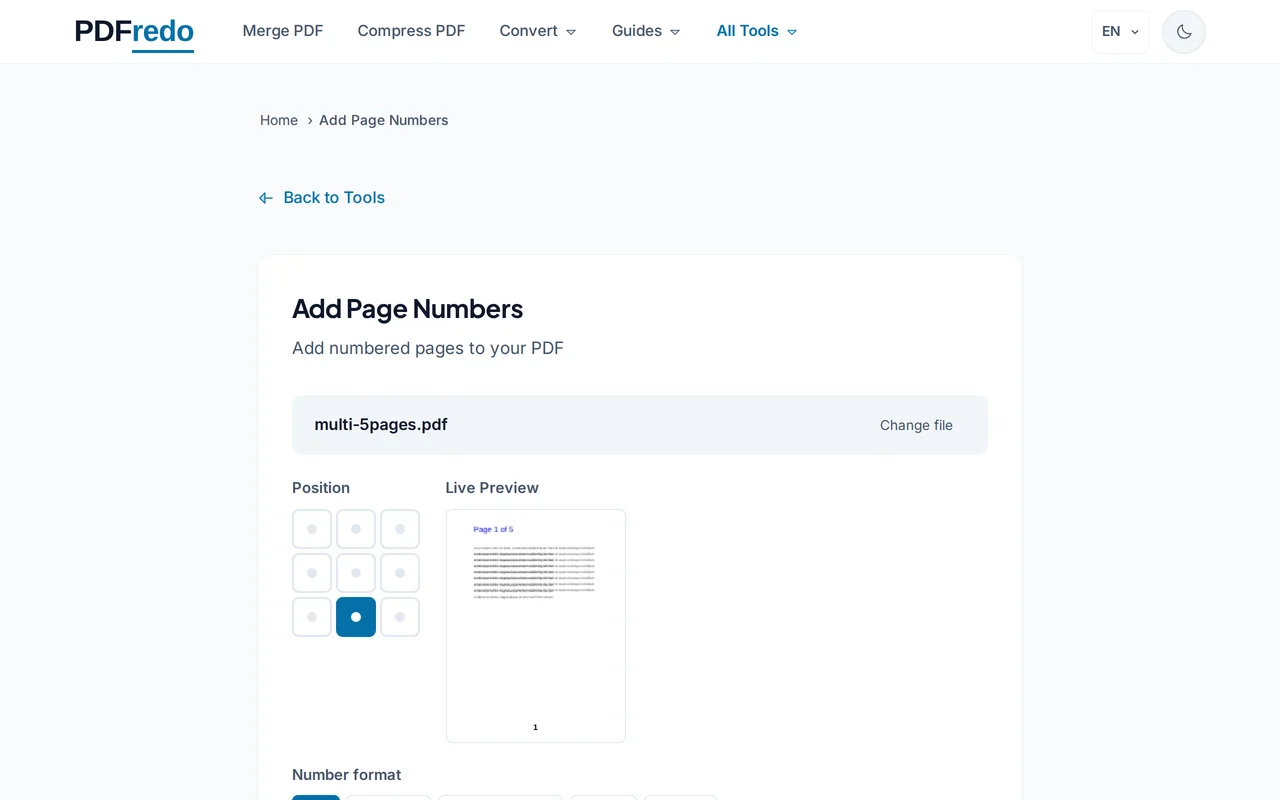The image size is (1280, 800).
Task: Select the middle-right page number position
Action: click(x=399, y=572)
